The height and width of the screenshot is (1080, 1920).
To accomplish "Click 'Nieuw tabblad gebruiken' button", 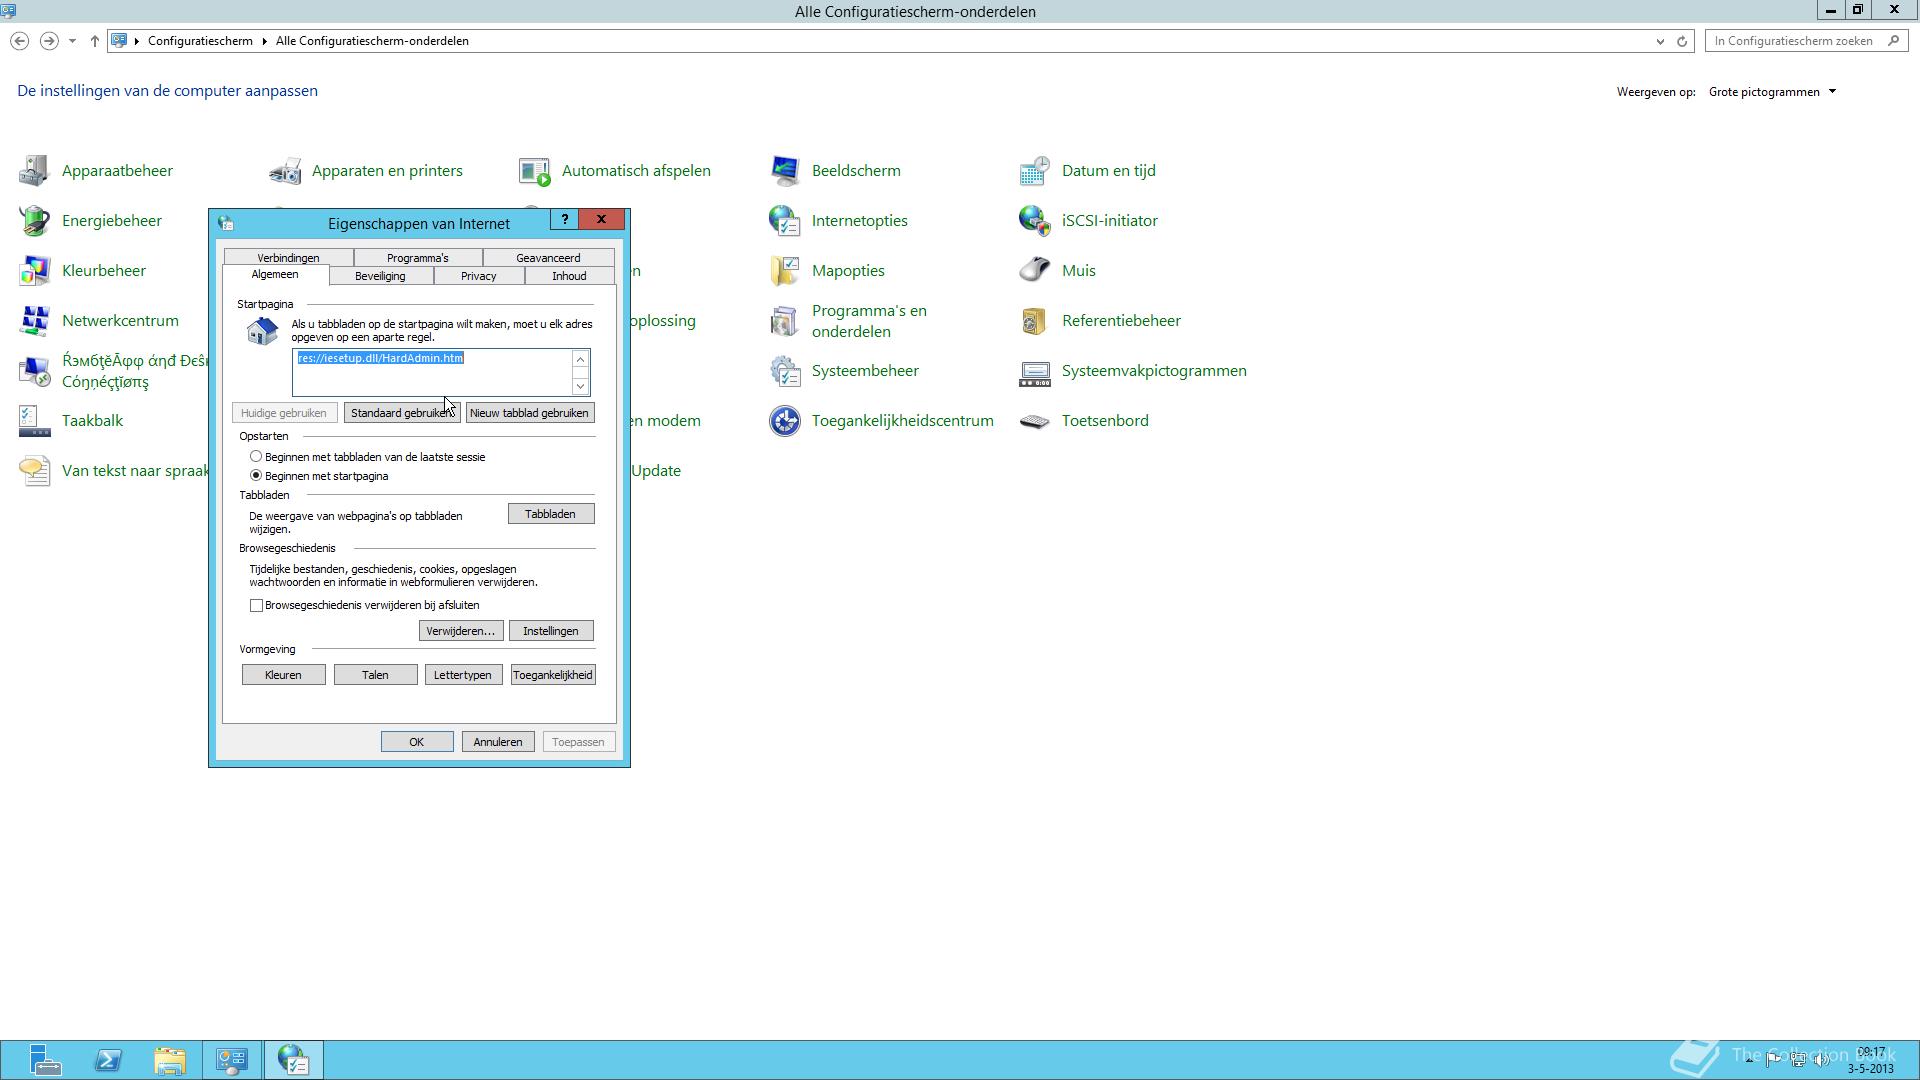I will pyautogui.click(x=529, y=413).
